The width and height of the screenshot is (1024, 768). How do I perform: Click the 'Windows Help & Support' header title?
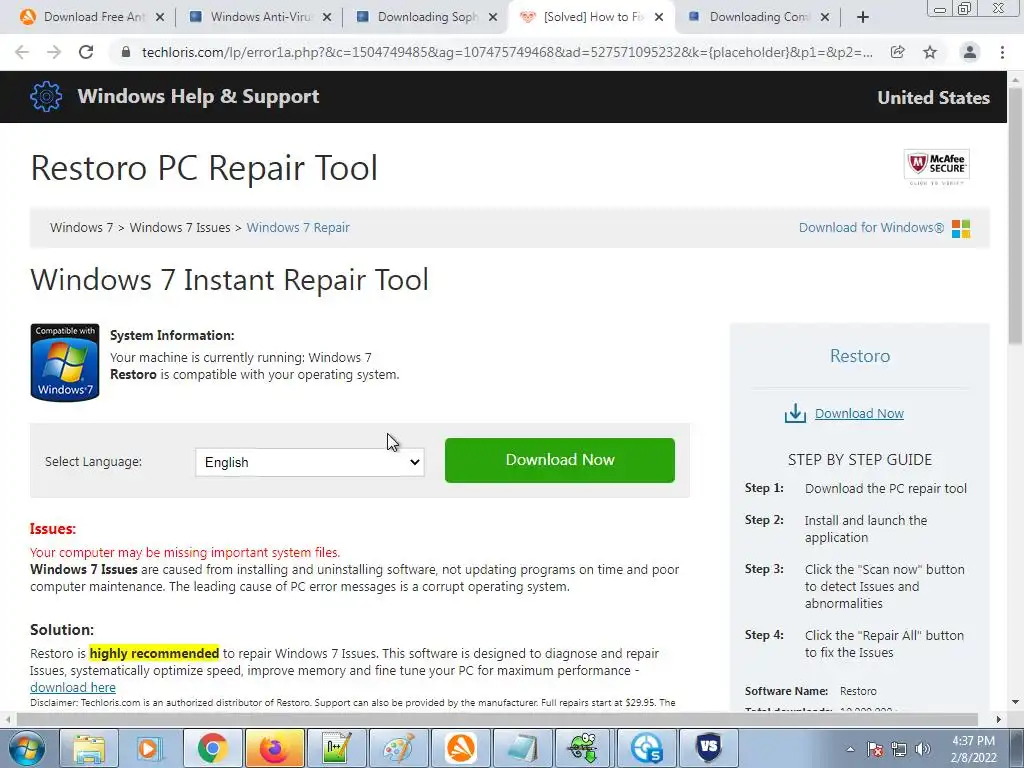click(x=198, y=97)
